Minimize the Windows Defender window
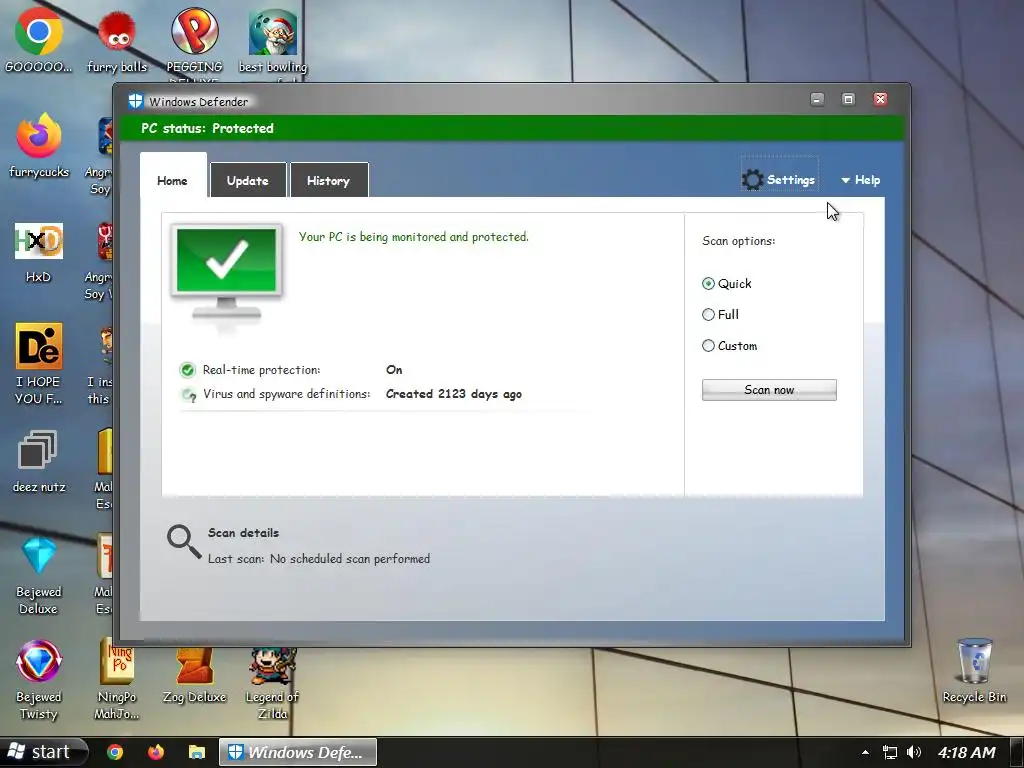This screenshot has width=1024, height=768. (x=817, y=99)
